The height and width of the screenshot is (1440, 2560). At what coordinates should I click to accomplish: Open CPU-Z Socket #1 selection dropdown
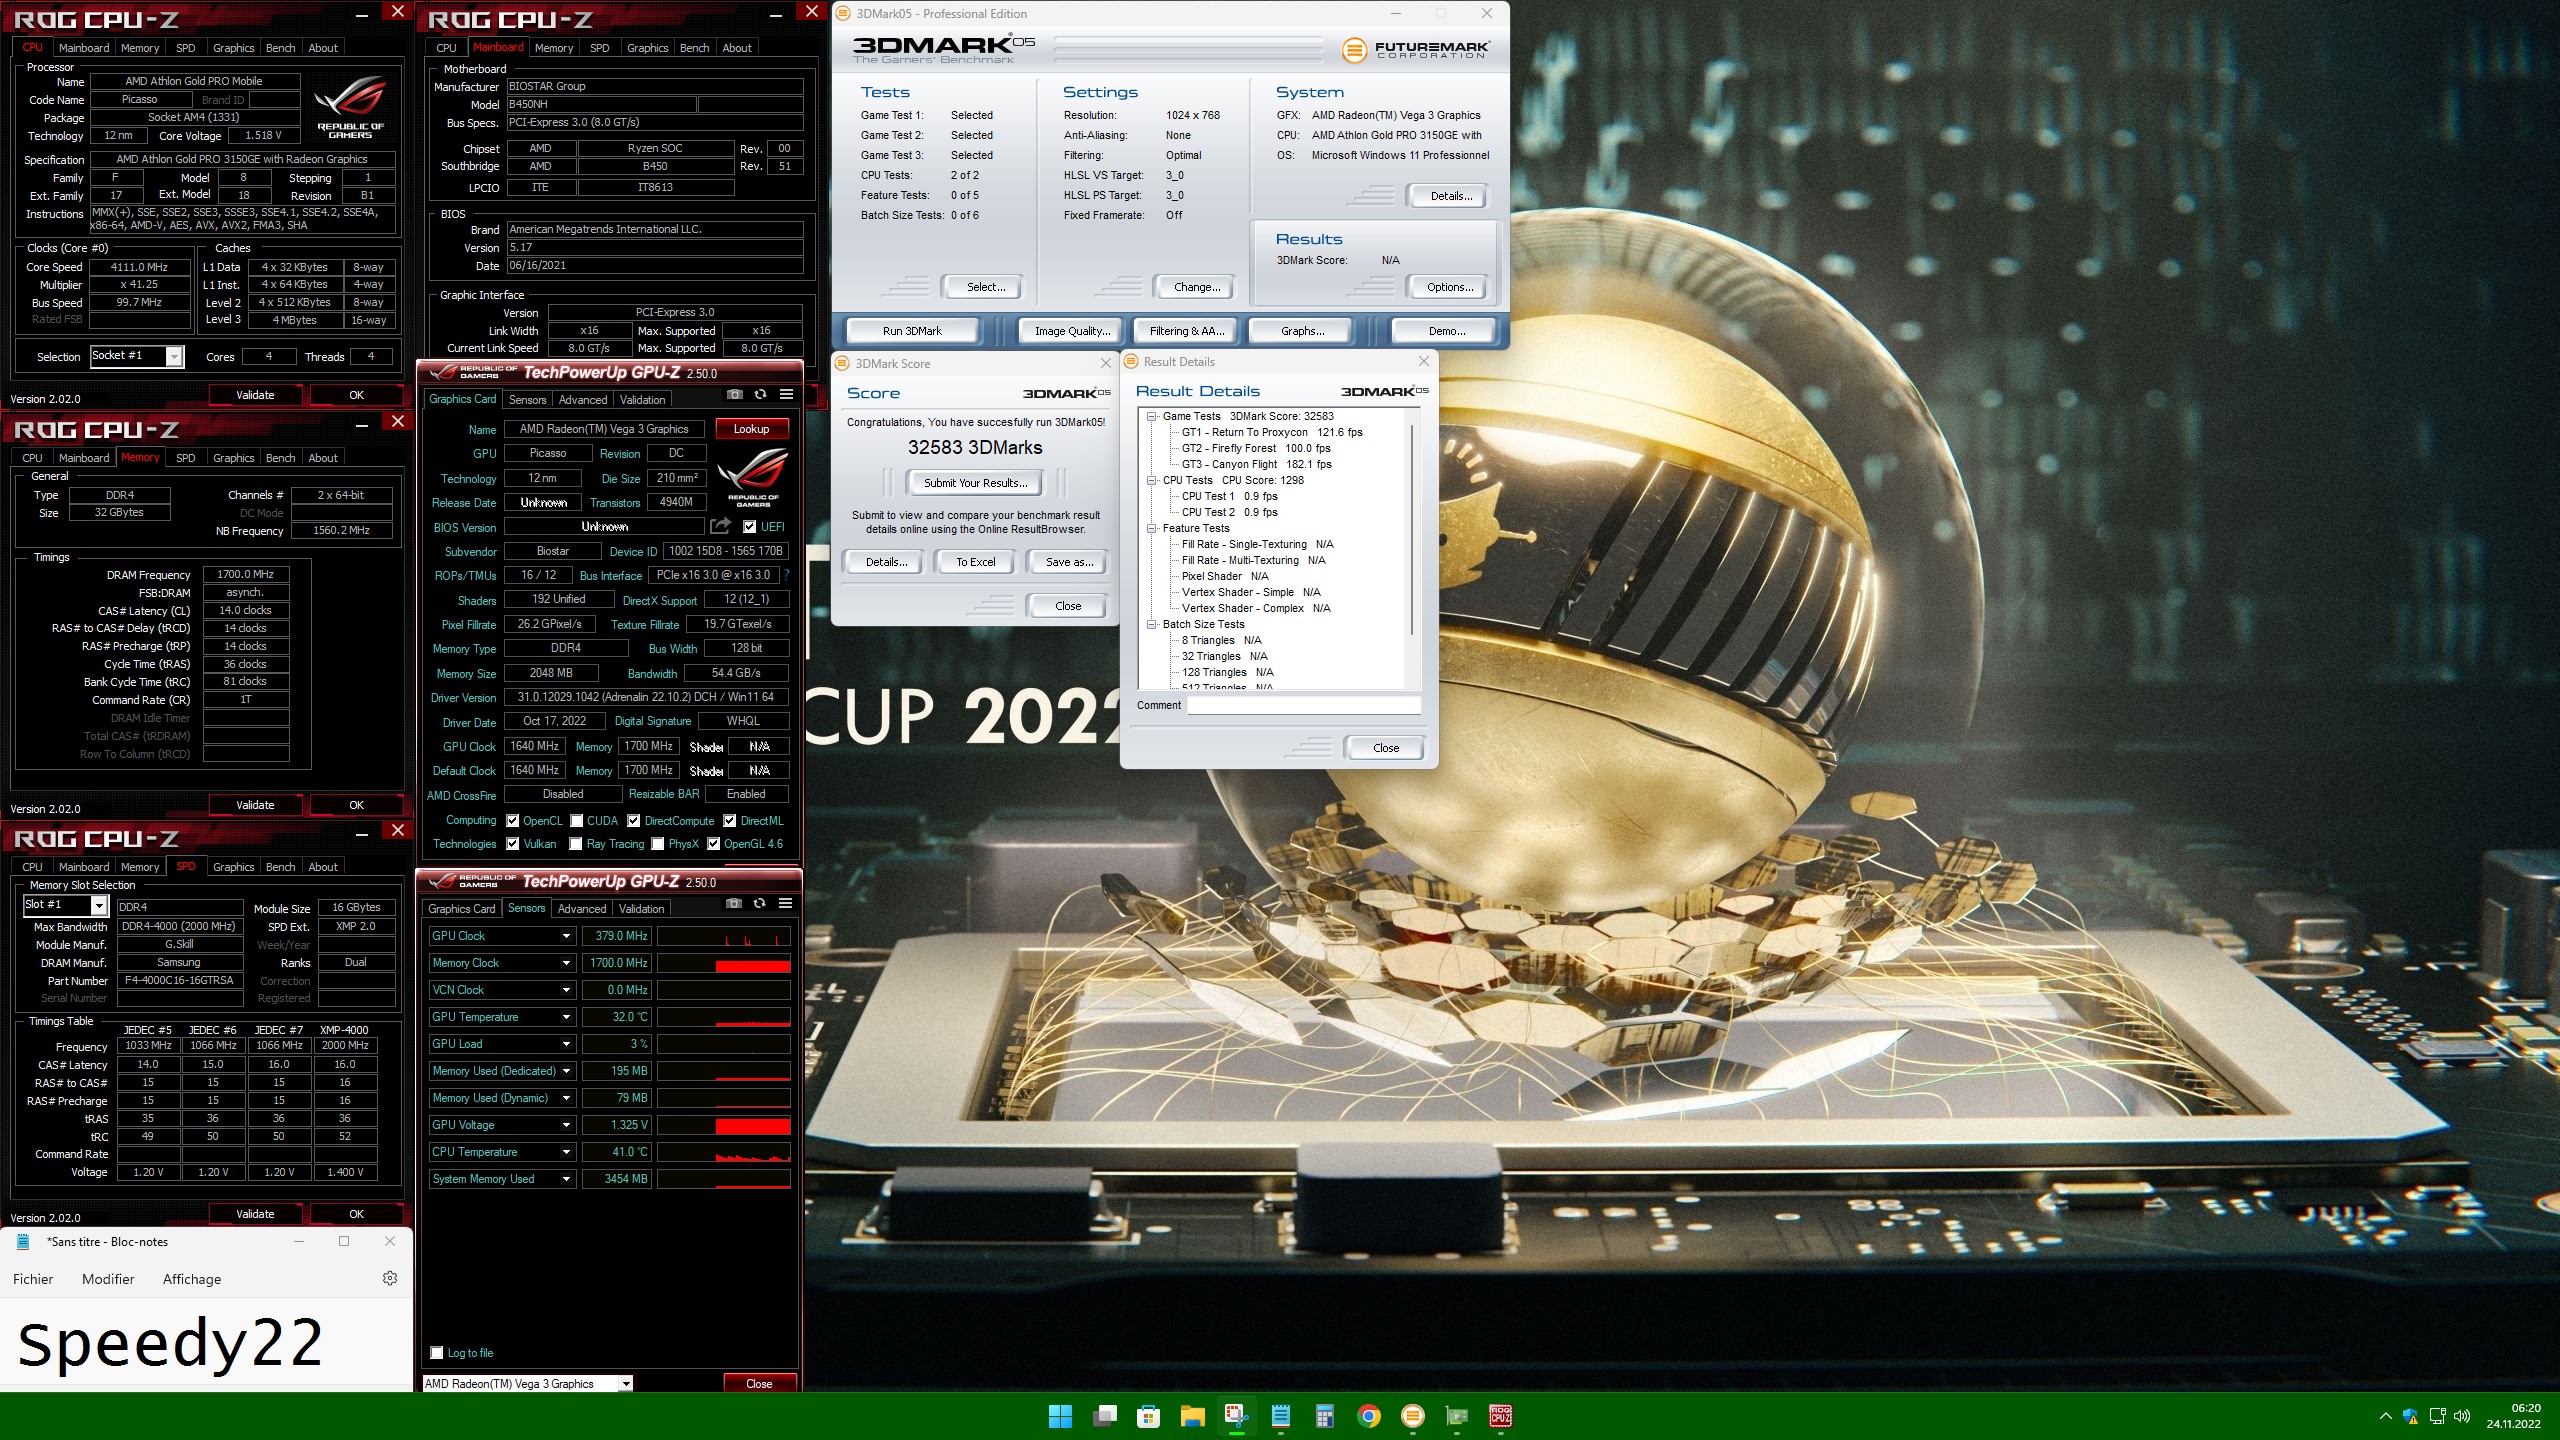point(175,356)
